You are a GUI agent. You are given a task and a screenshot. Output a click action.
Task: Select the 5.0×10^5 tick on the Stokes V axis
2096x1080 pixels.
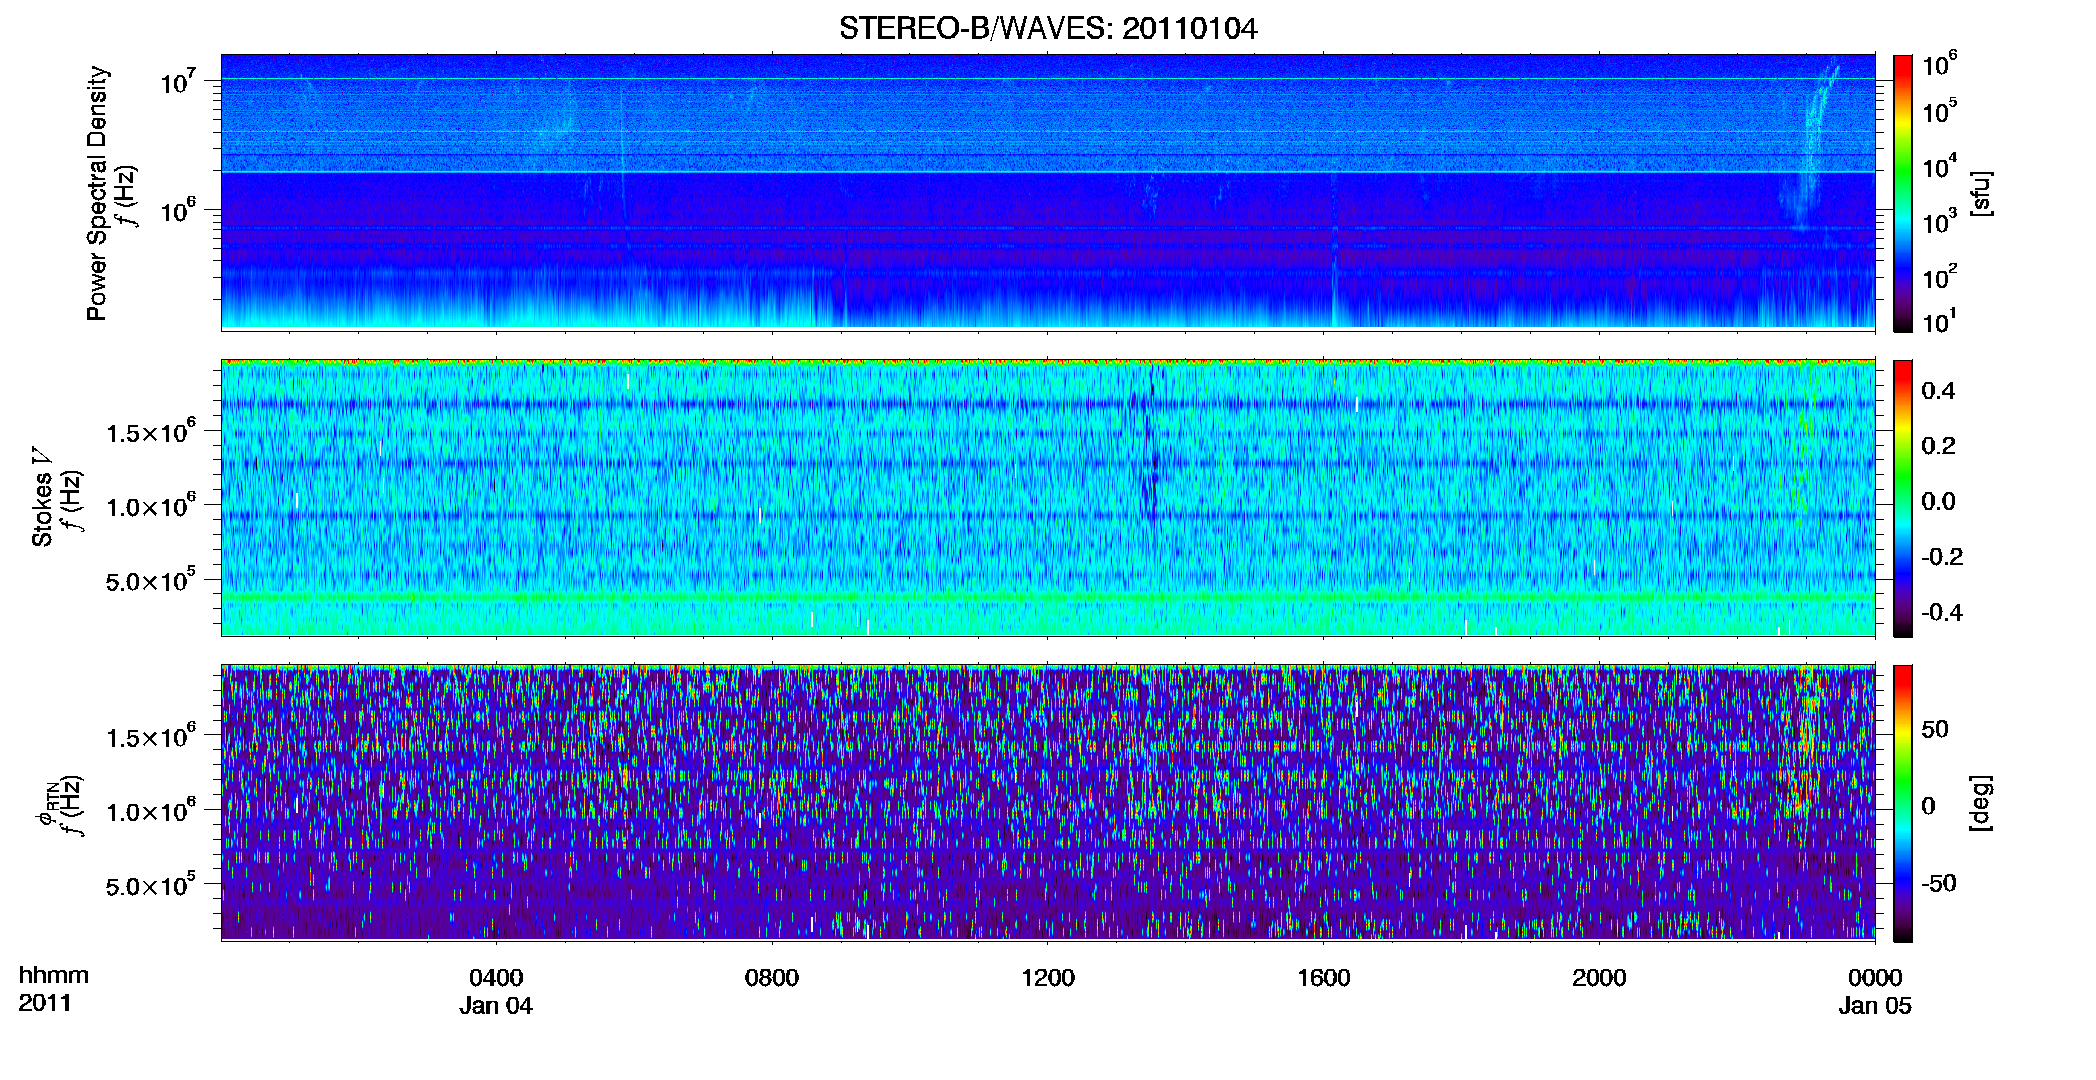tap(151, 580)
